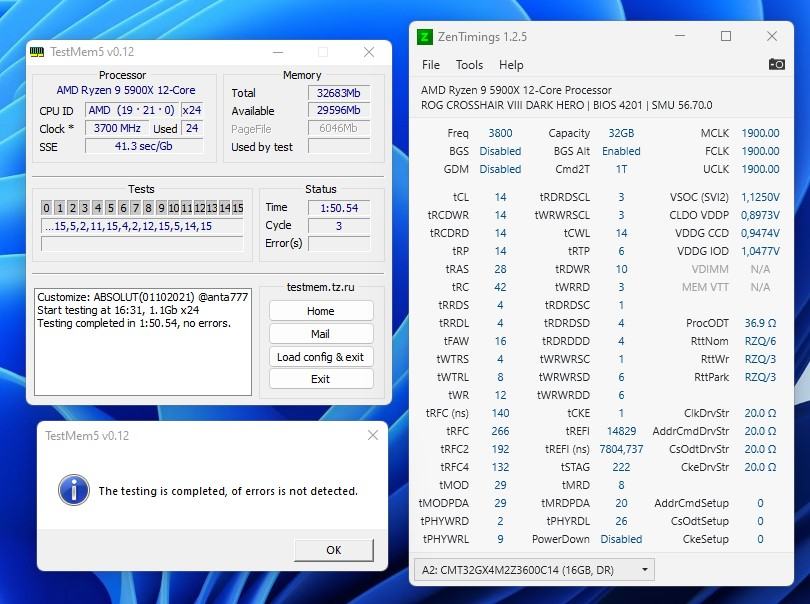Click the ProcODT value 36.9 Ω
The width and height of the screenshot is (810, 604).
pyautogui.click(x=760, y=323)
